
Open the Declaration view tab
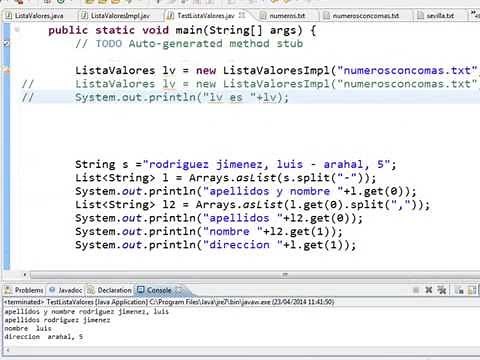point(110,290)
